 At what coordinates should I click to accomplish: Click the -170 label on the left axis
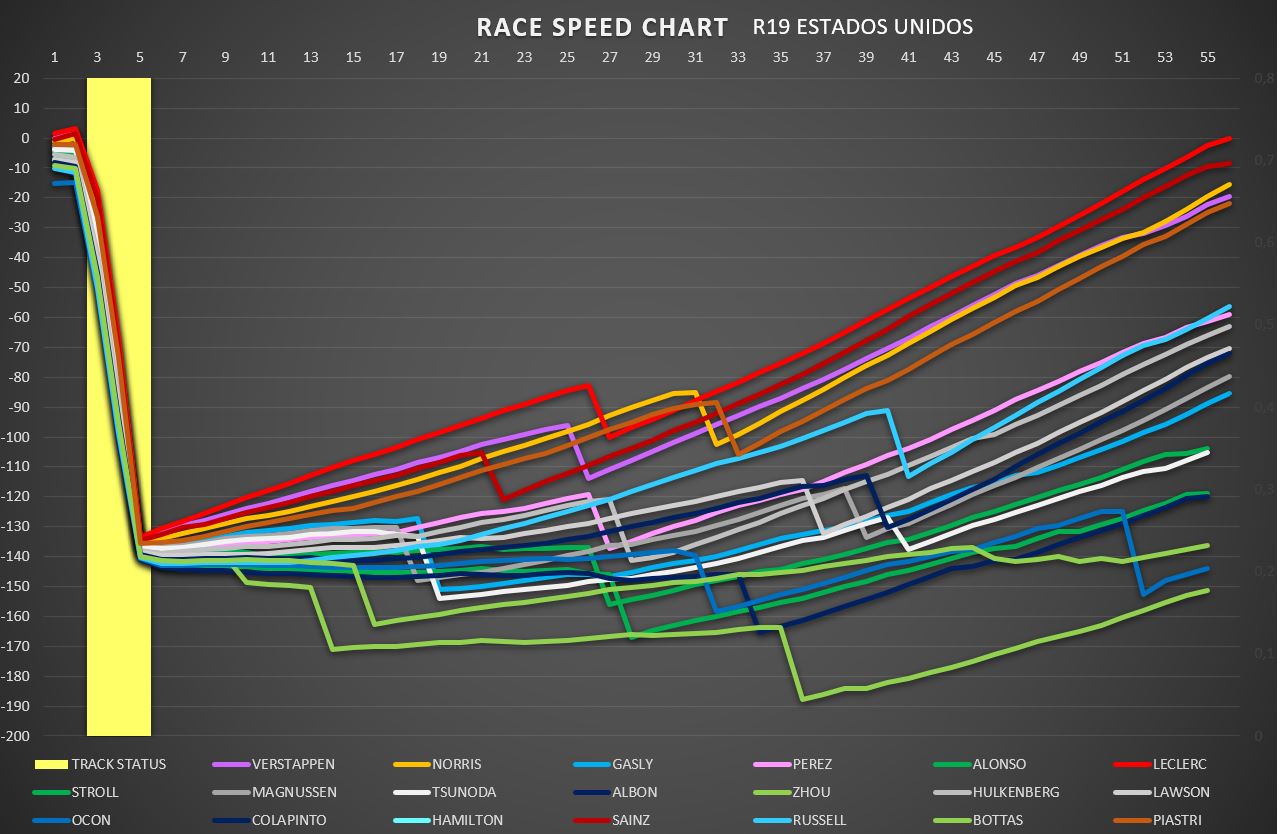(x=15, y=646)
